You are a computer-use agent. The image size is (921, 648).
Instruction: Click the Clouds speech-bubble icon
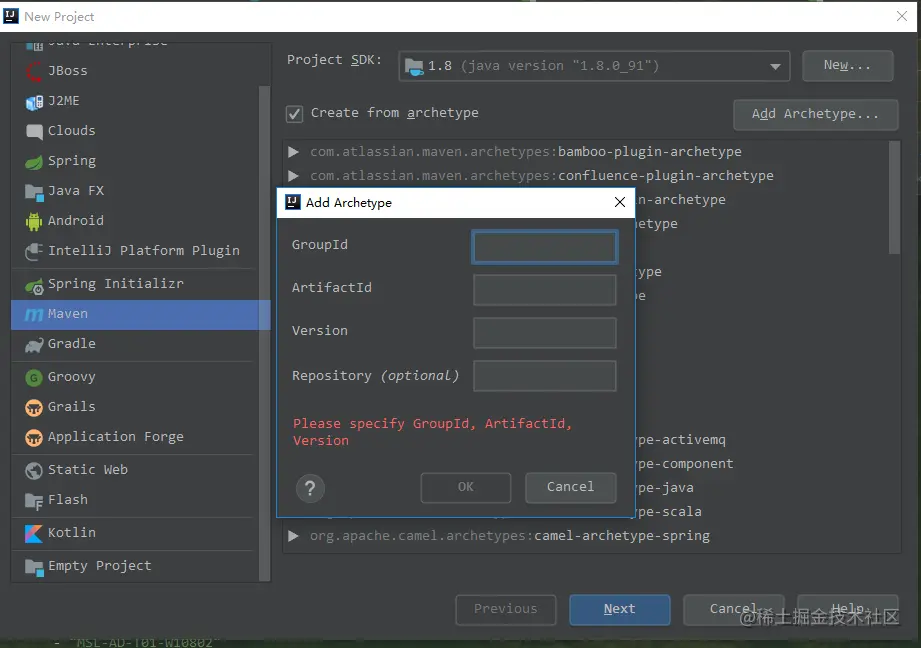(x=34, y=132)
